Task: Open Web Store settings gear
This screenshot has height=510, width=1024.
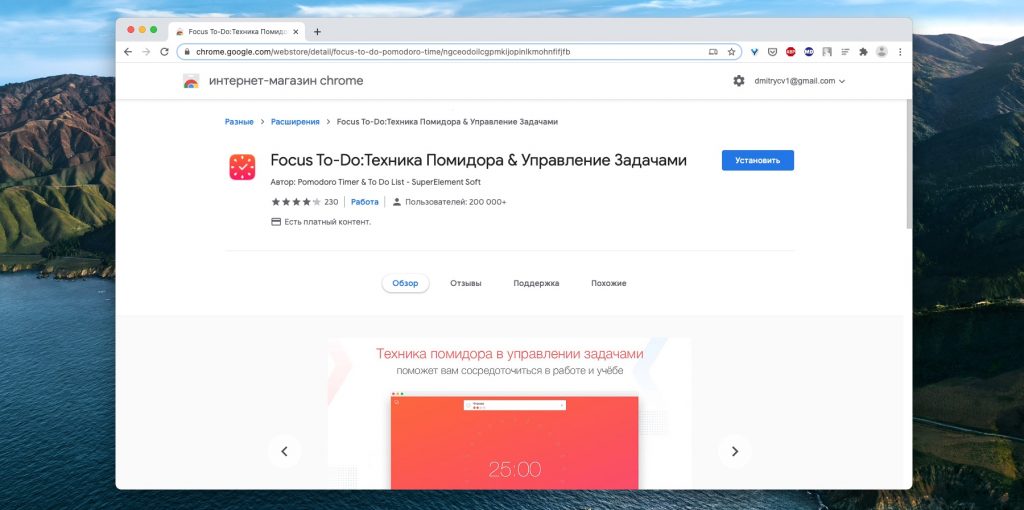Action: (x=739, y=81)
